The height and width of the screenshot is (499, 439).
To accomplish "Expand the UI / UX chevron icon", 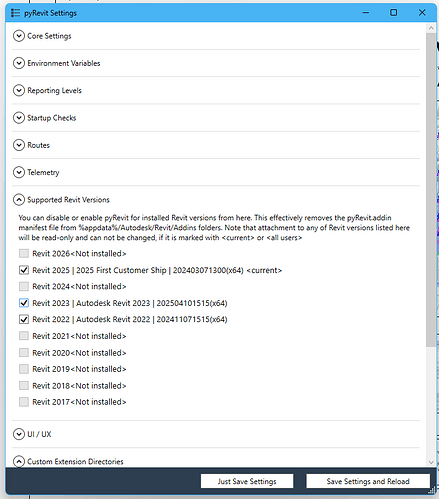I will click(19, 434).
